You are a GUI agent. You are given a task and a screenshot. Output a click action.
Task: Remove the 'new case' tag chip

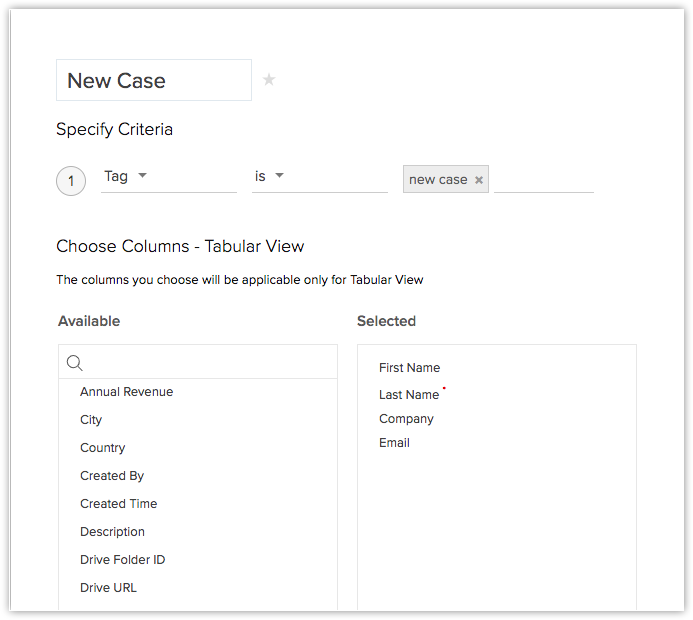coord(479,180)
